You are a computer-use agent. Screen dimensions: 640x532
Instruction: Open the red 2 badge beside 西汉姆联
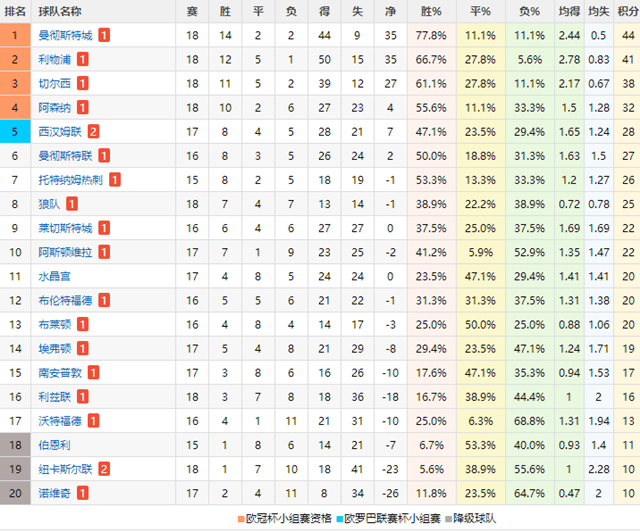click(x=93, y=131)
